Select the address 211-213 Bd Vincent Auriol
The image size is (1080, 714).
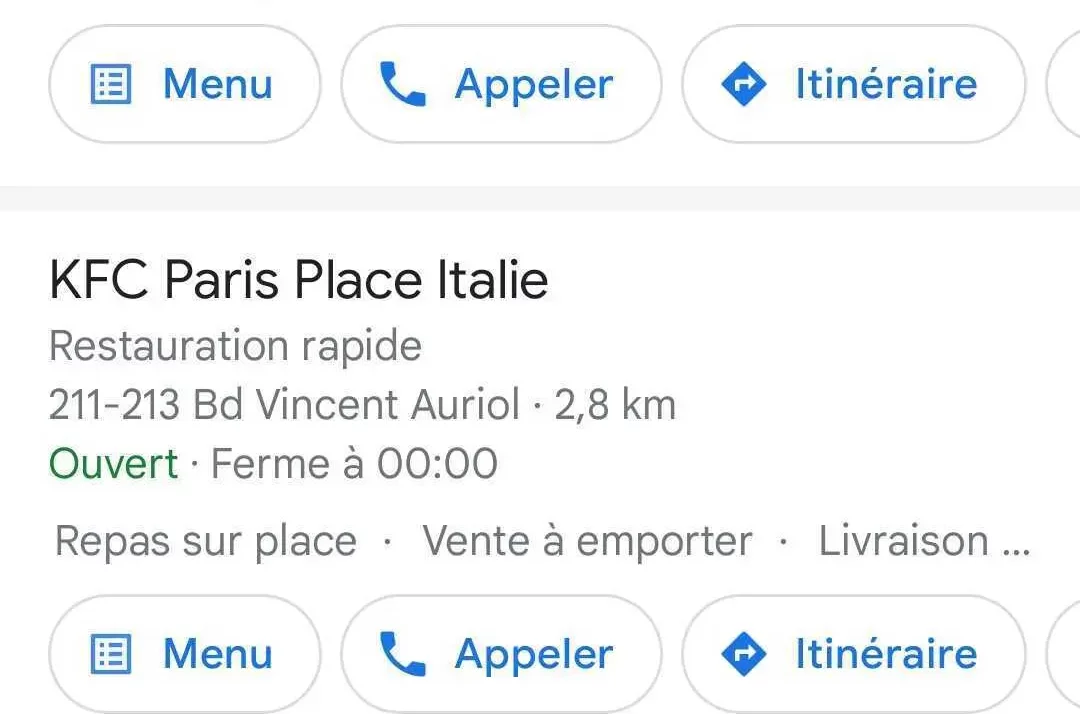[284, 404]
